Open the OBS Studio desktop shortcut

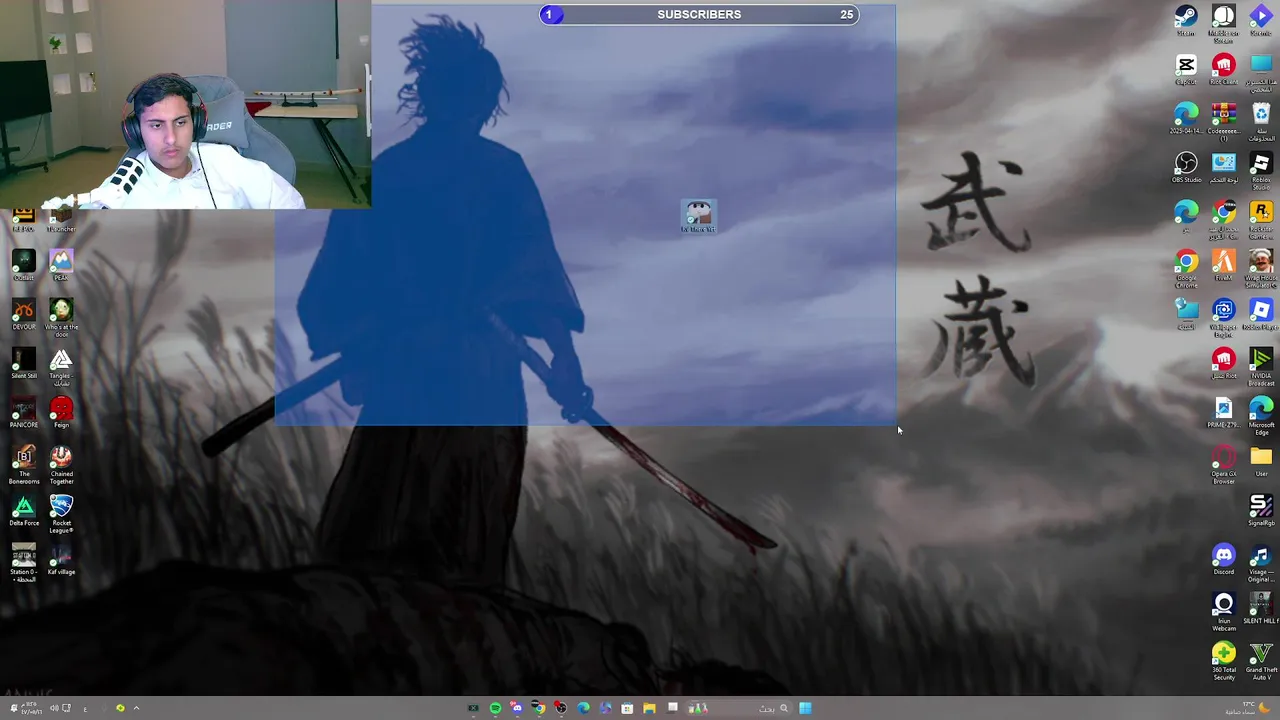pos(1186,168)
